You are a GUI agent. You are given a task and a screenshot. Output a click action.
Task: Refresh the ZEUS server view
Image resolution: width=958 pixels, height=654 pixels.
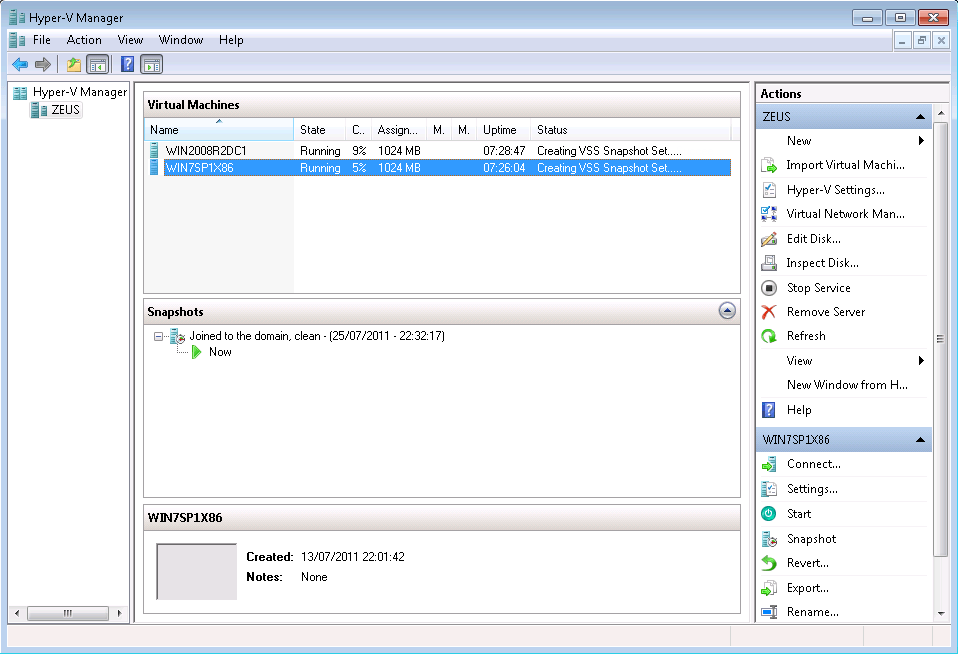tap(809, 336)
